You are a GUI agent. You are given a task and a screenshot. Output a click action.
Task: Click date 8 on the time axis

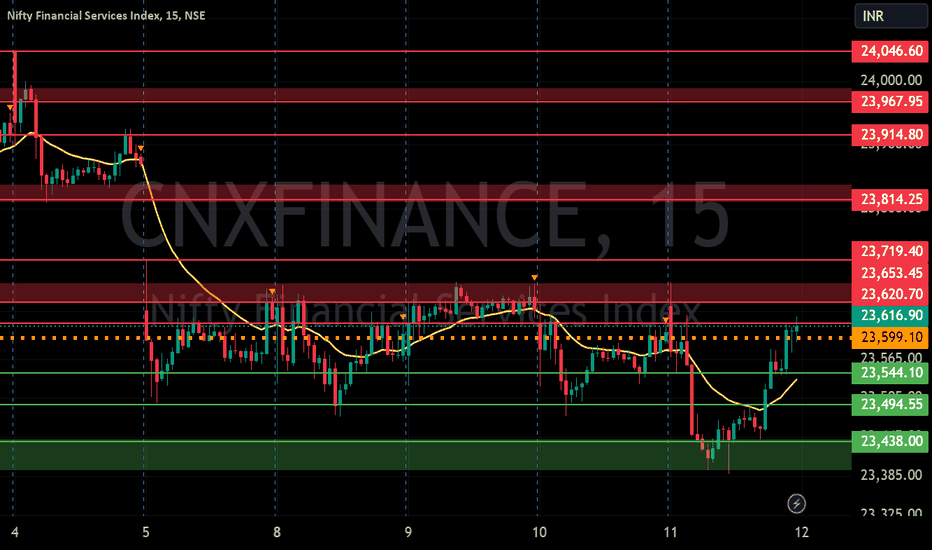point(276,532)
